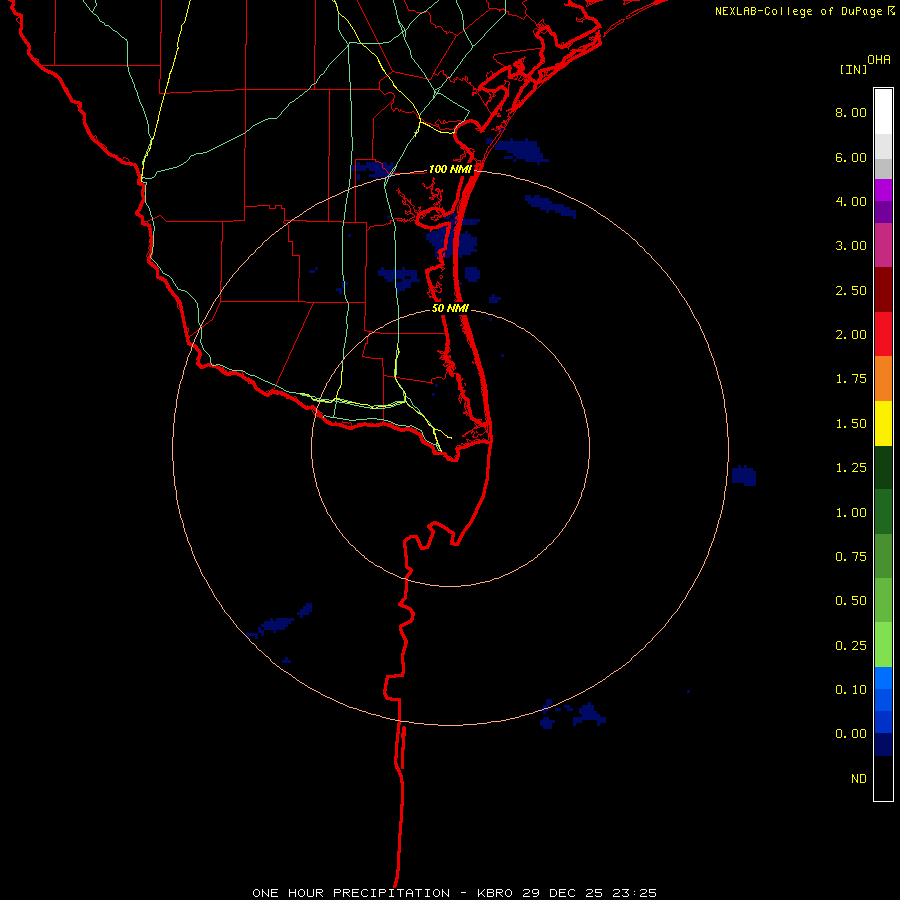Select the 3.00 legend value
This screenshot has height=900, width=900.
point(851,246)
